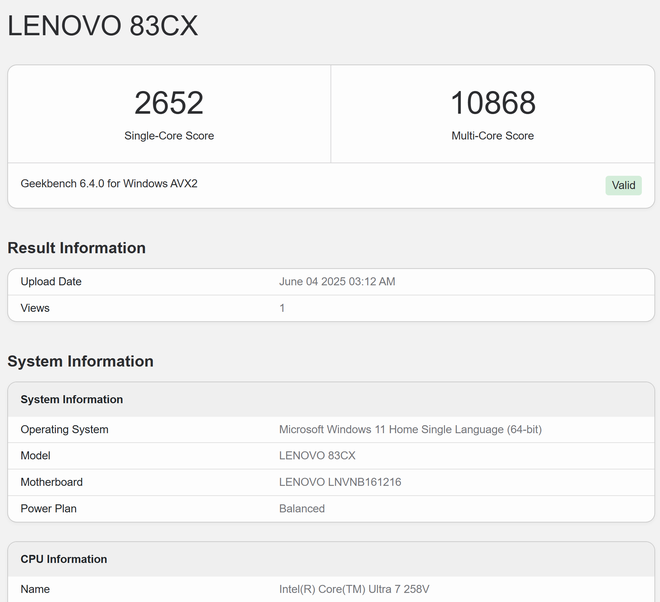Click the LENOVO 83CX page title
660x602 pixels.
(103, 26)
